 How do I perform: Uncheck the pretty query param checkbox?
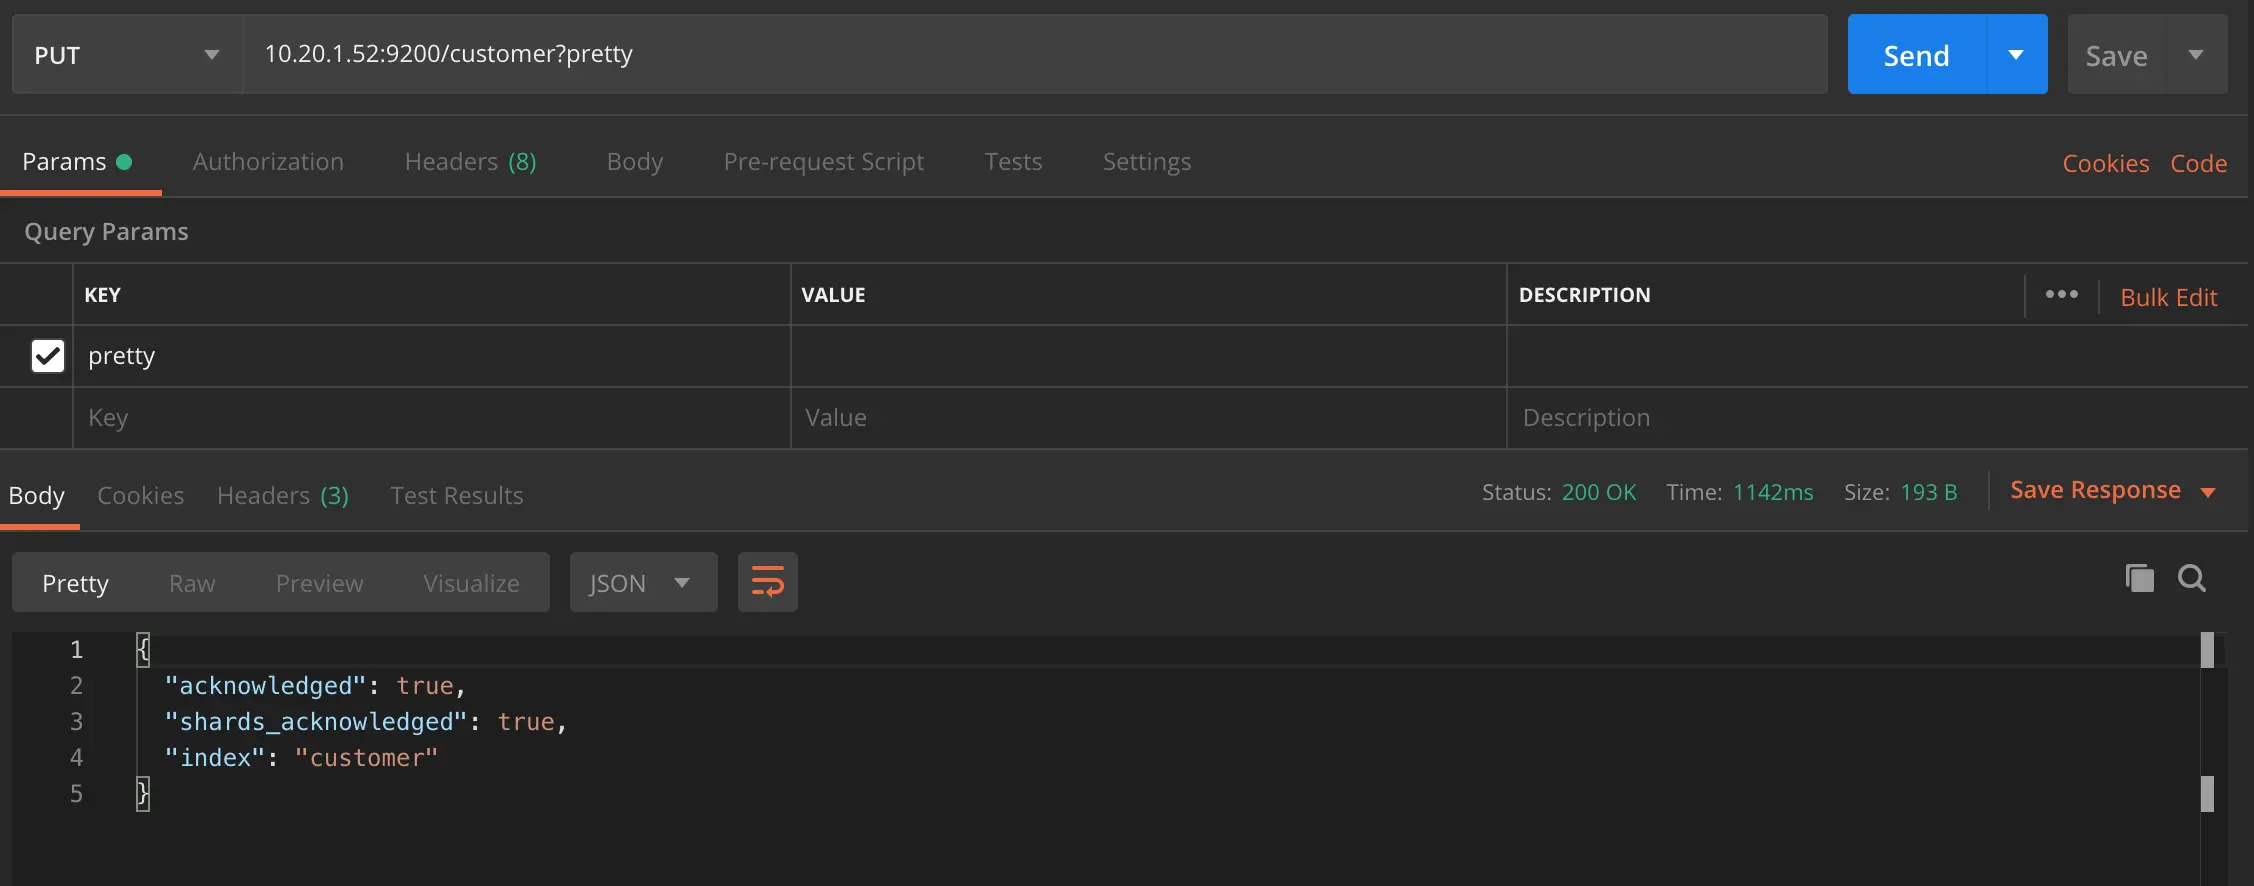pos(47,356)
